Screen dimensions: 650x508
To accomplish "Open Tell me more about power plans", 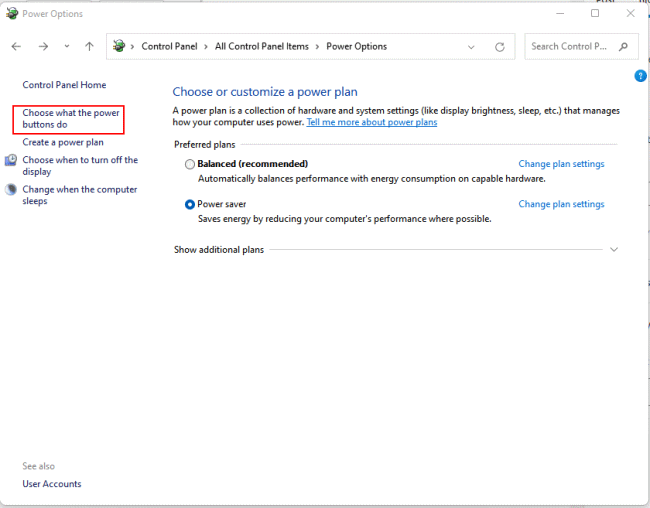I will [372, 122].
